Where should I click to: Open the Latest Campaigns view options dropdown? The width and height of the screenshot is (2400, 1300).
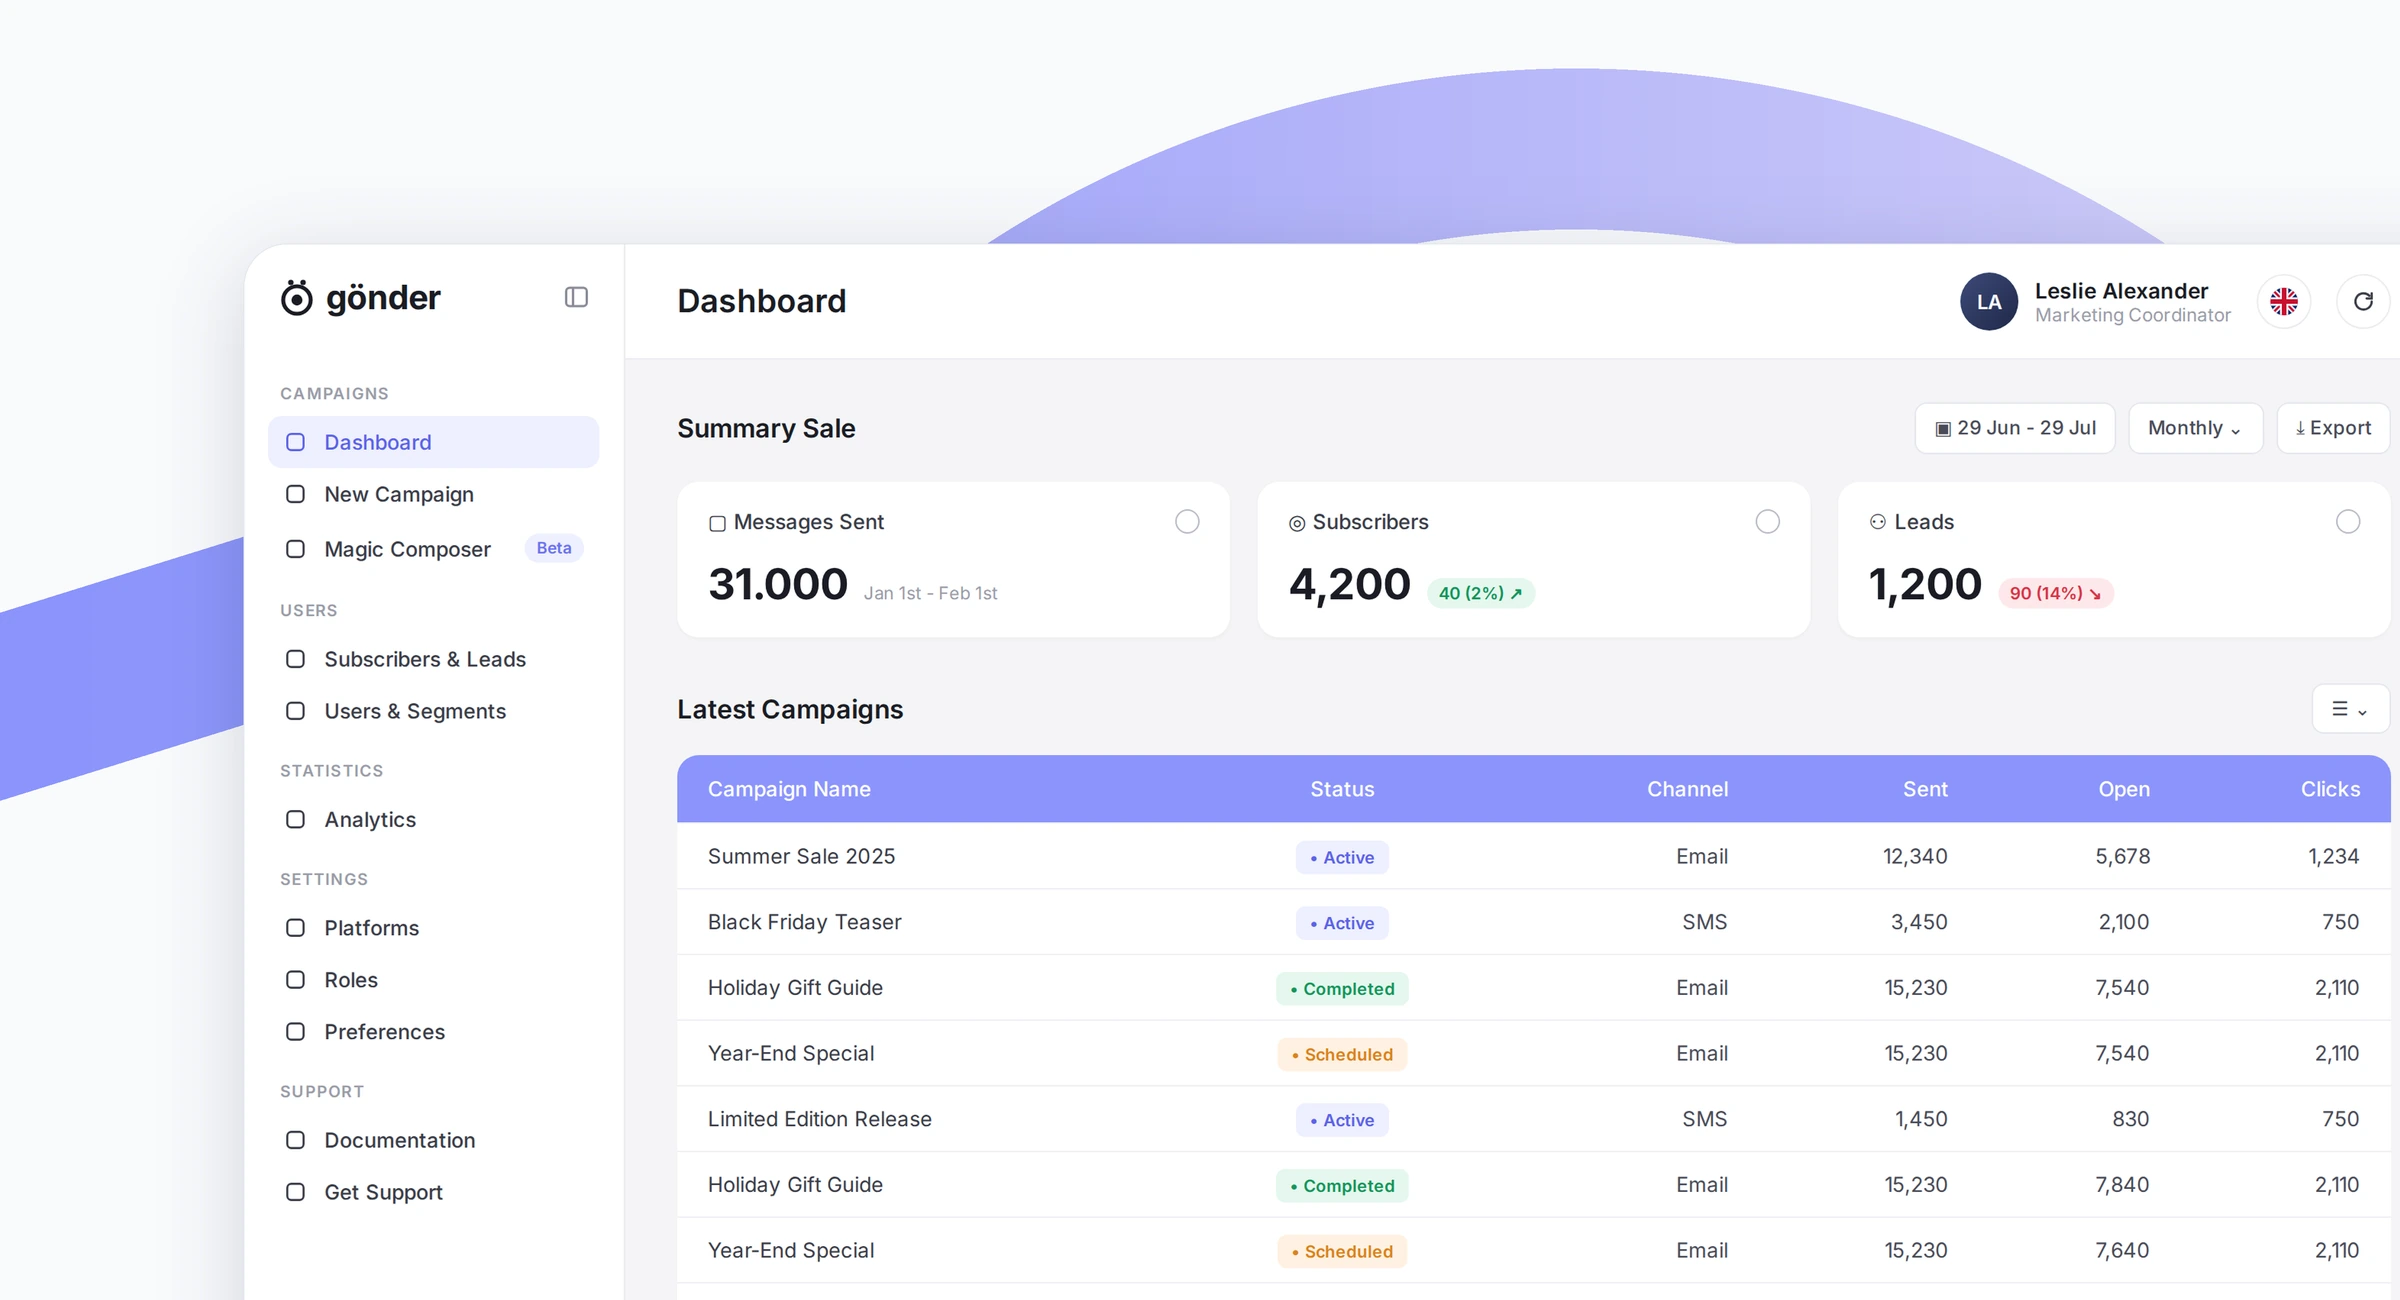pyautogui.click(x=2350, y=709)
